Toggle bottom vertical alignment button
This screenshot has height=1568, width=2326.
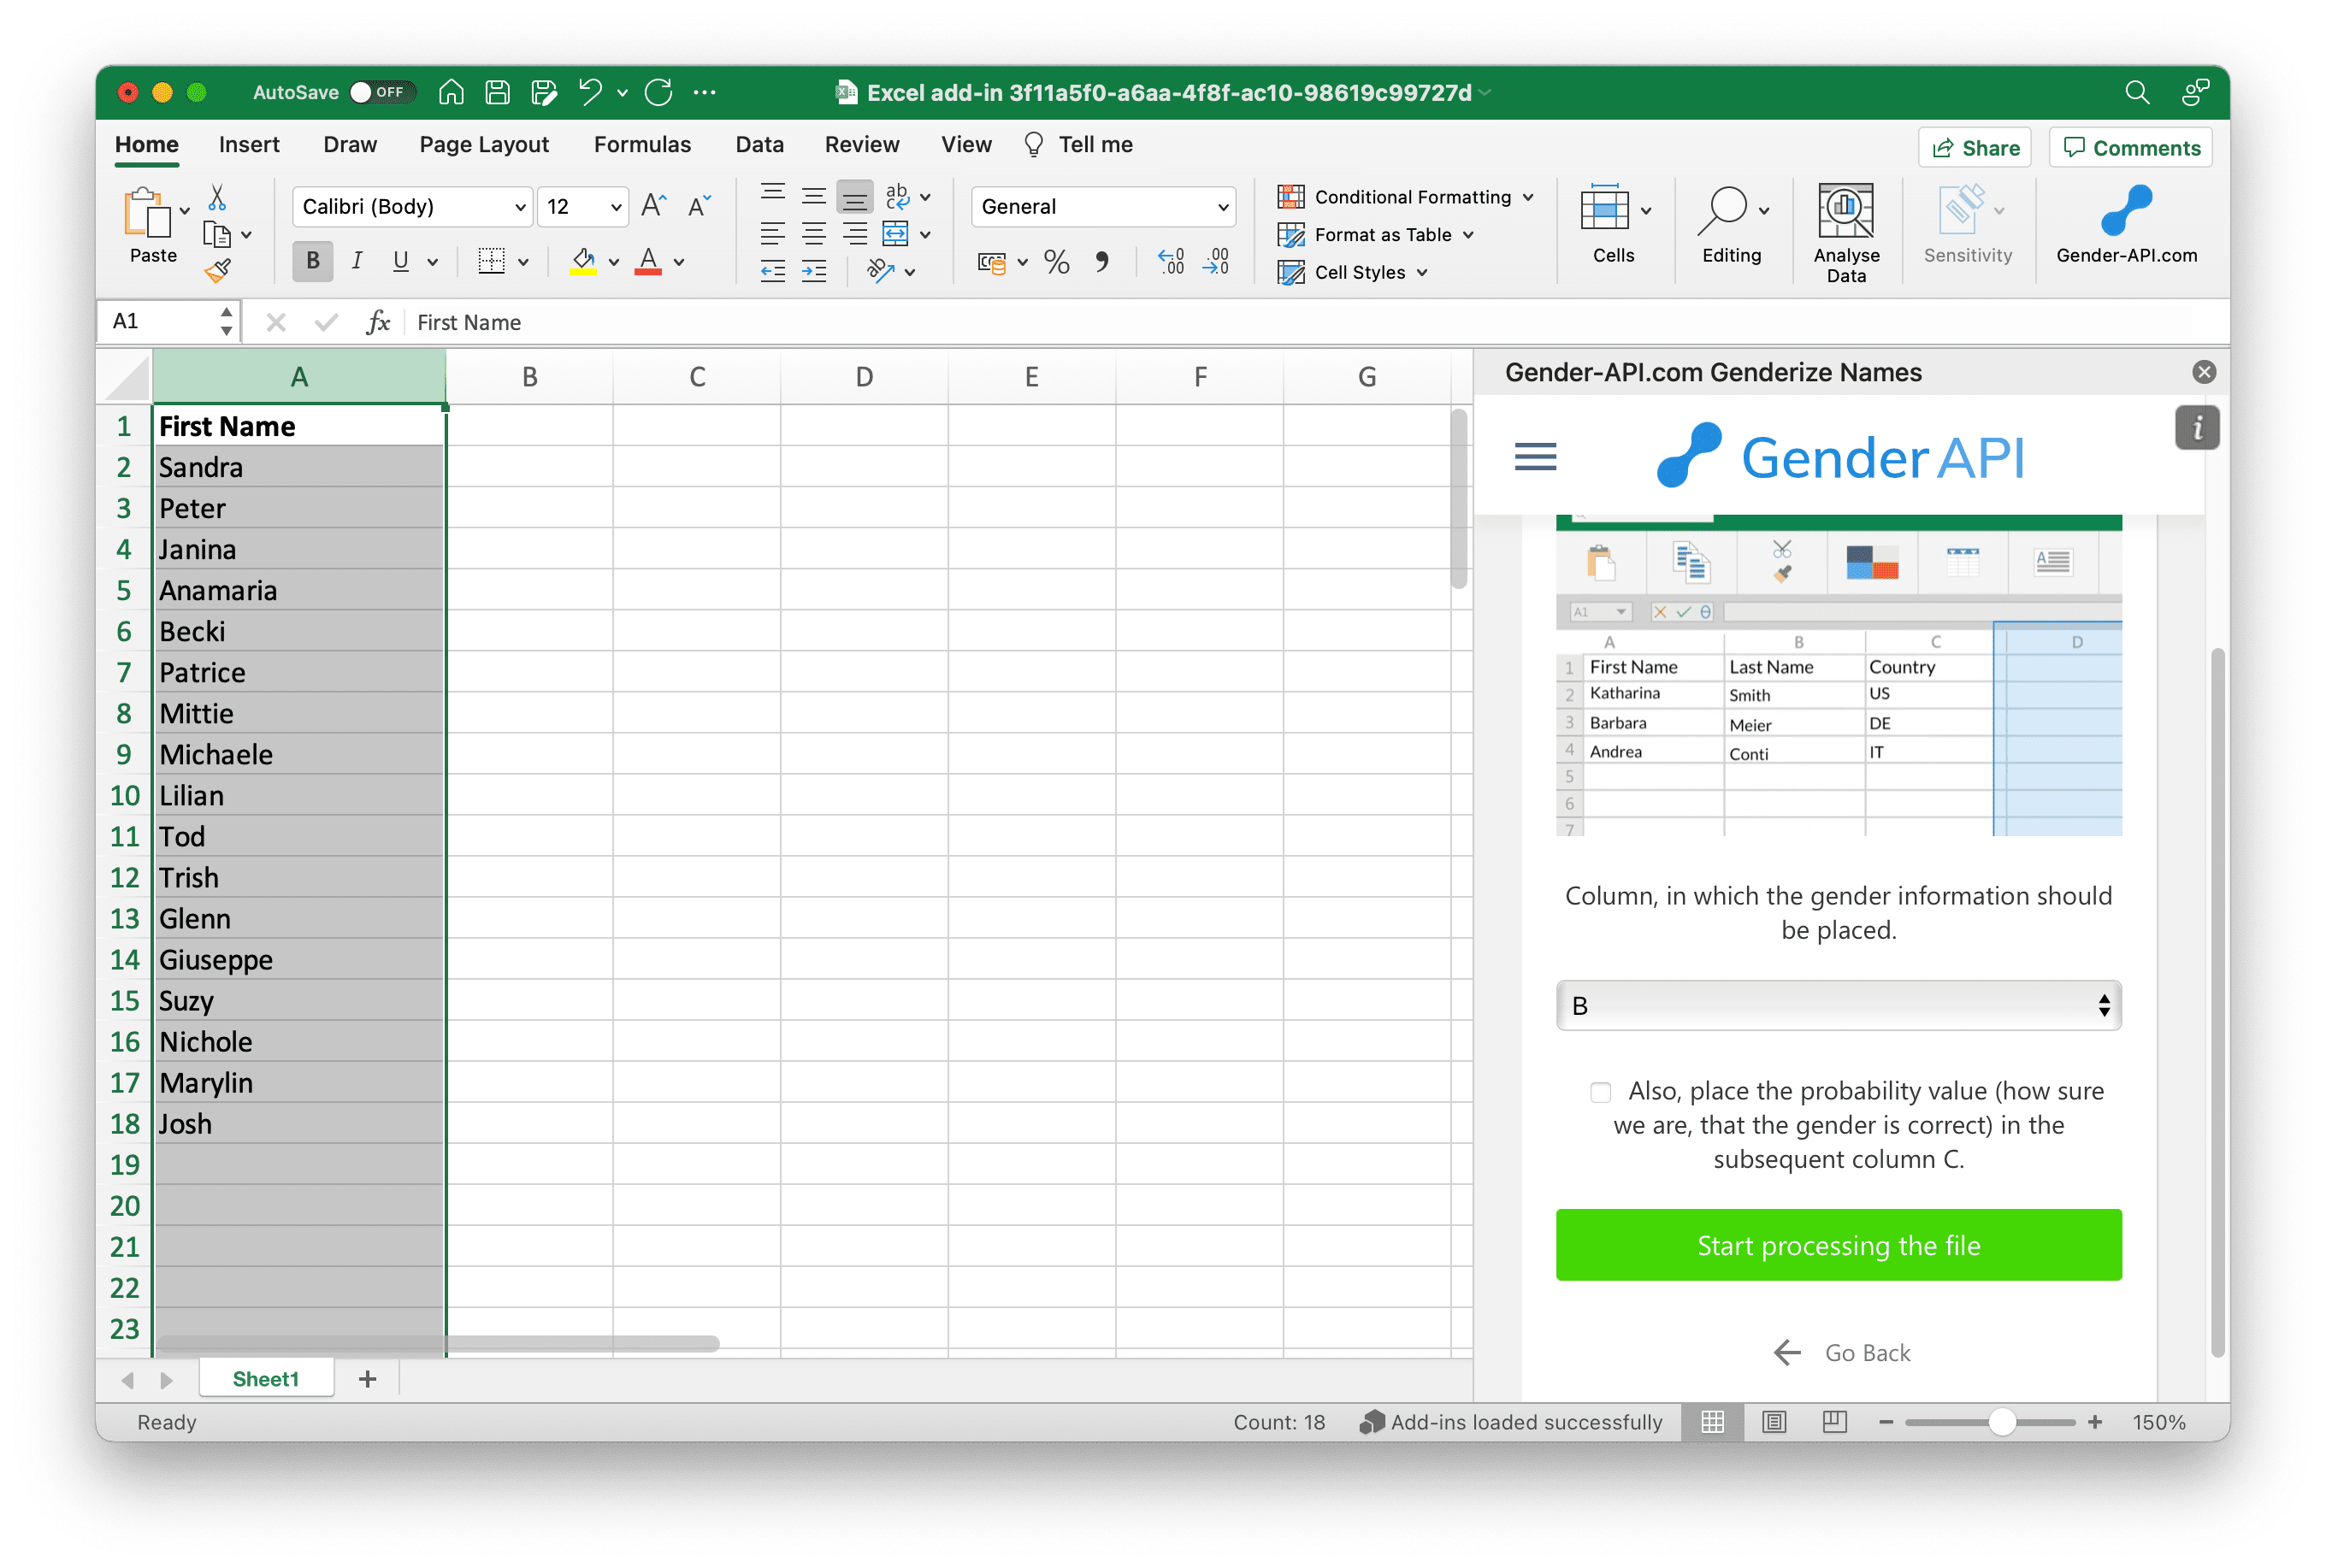(854, 197)
